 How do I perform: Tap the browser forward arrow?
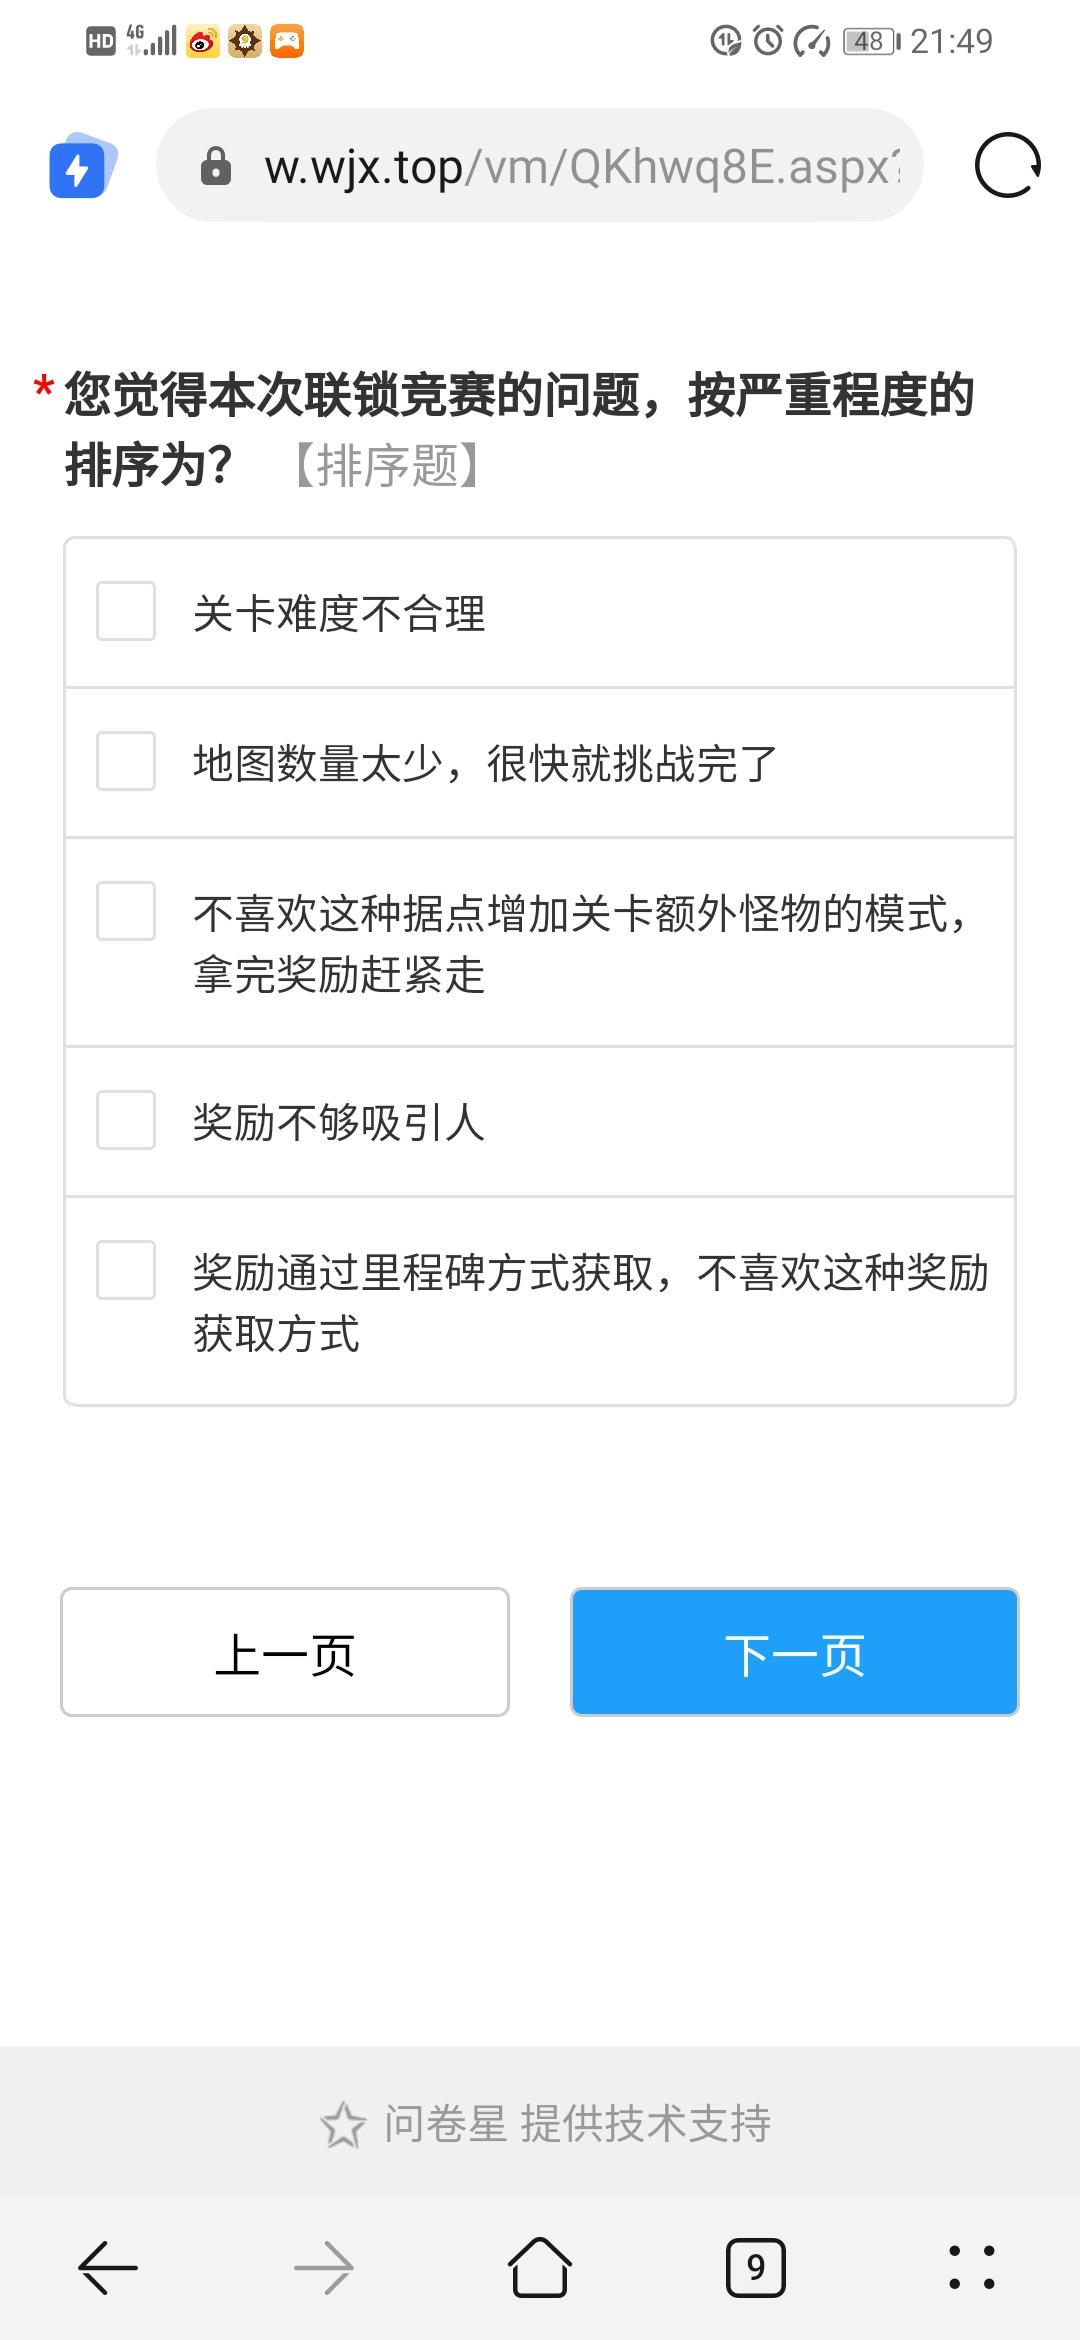(x=324, y=2267)
